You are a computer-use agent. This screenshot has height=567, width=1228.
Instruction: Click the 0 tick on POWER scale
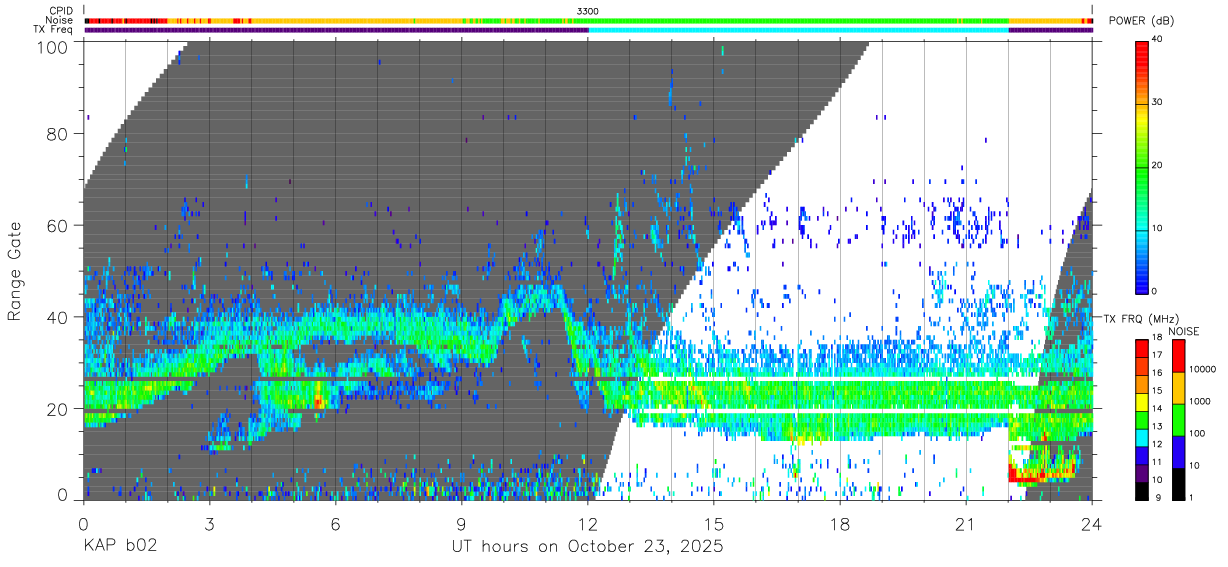click(1154, 291)
